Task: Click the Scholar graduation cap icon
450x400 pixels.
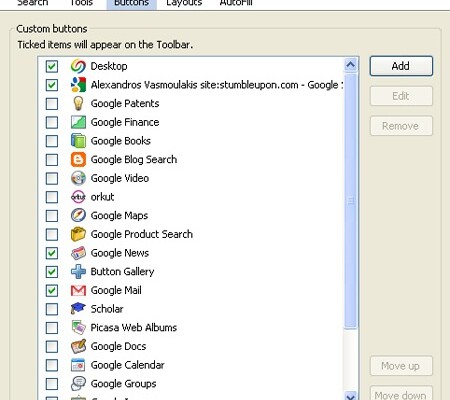Action: point(78,309)
